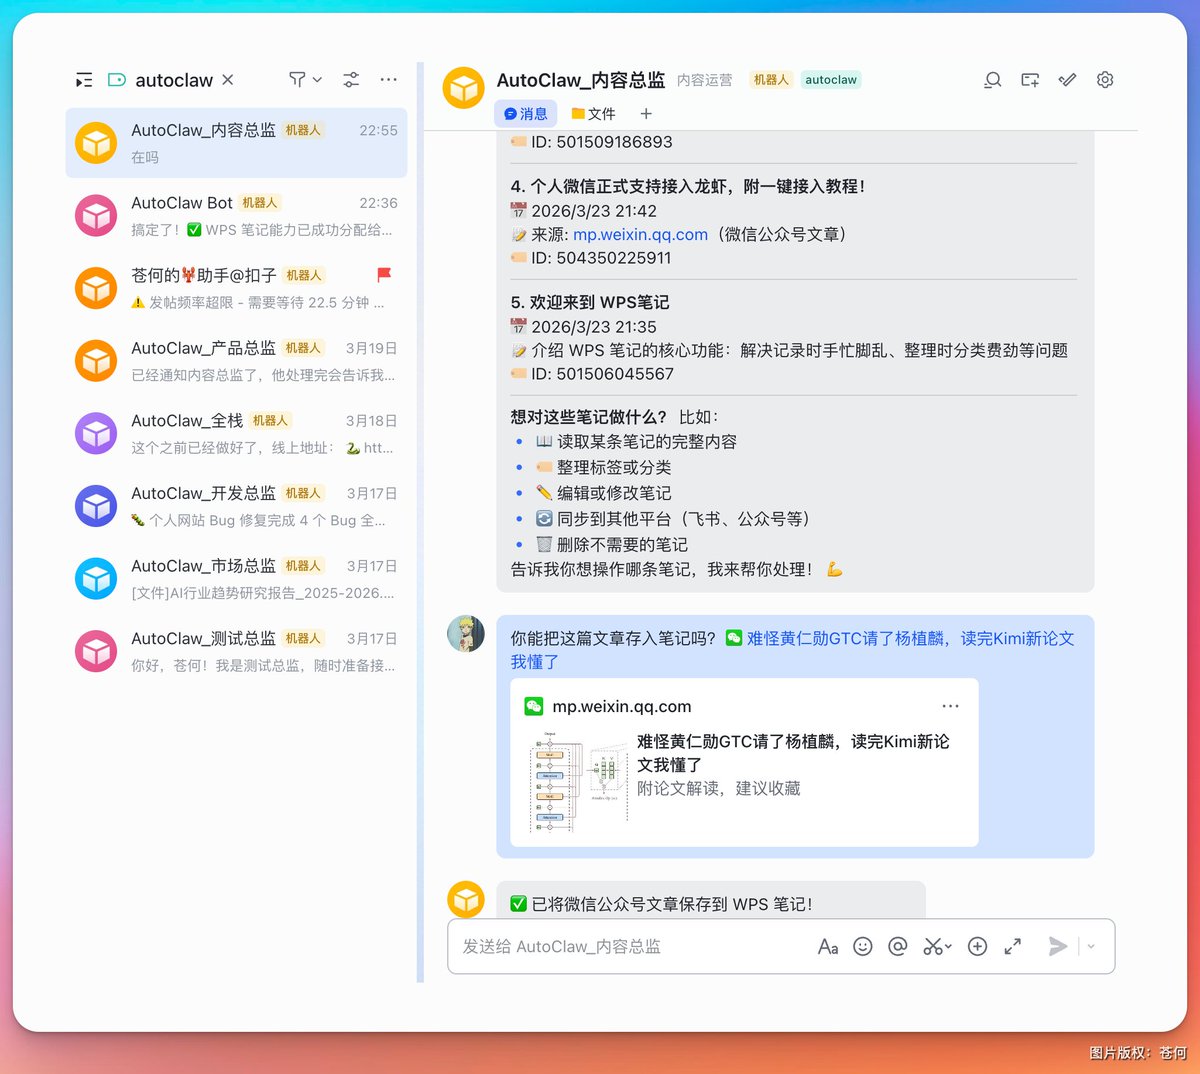Open text formatting with the Aa icon
This screenshot has width=1200, height=1074.
[x=827, y=946]
